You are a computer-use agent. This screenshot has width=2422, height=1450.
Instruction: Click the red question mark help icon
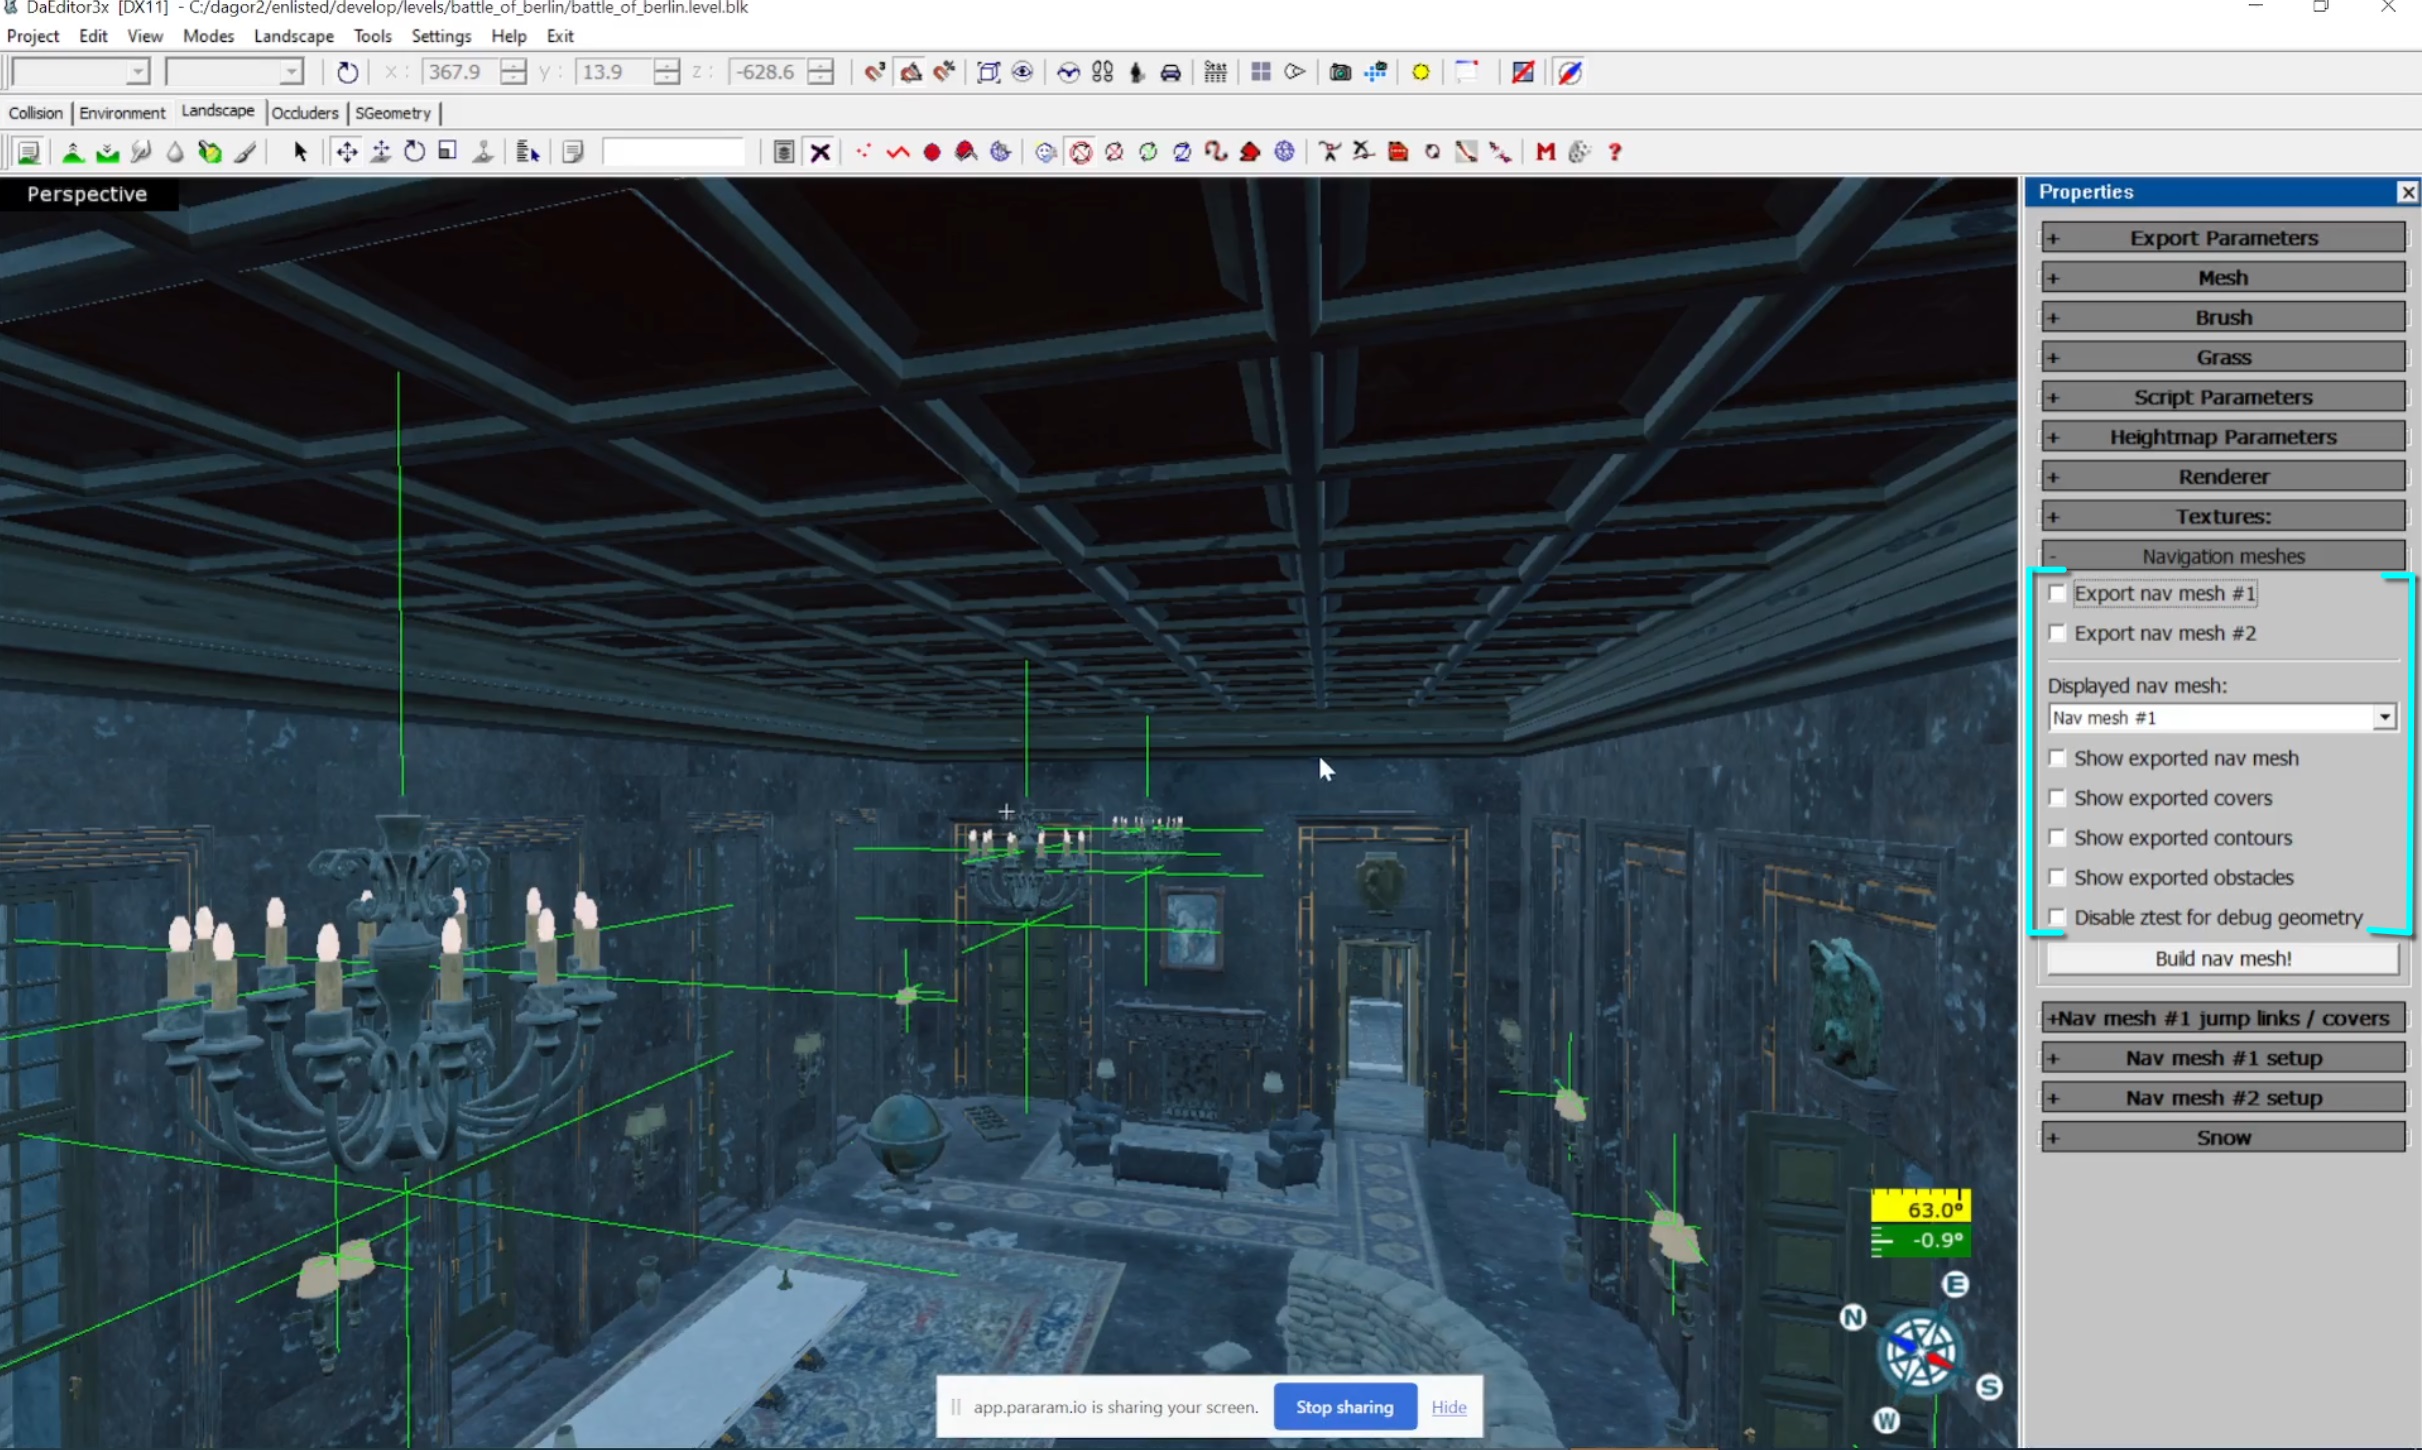[1614, 152]
